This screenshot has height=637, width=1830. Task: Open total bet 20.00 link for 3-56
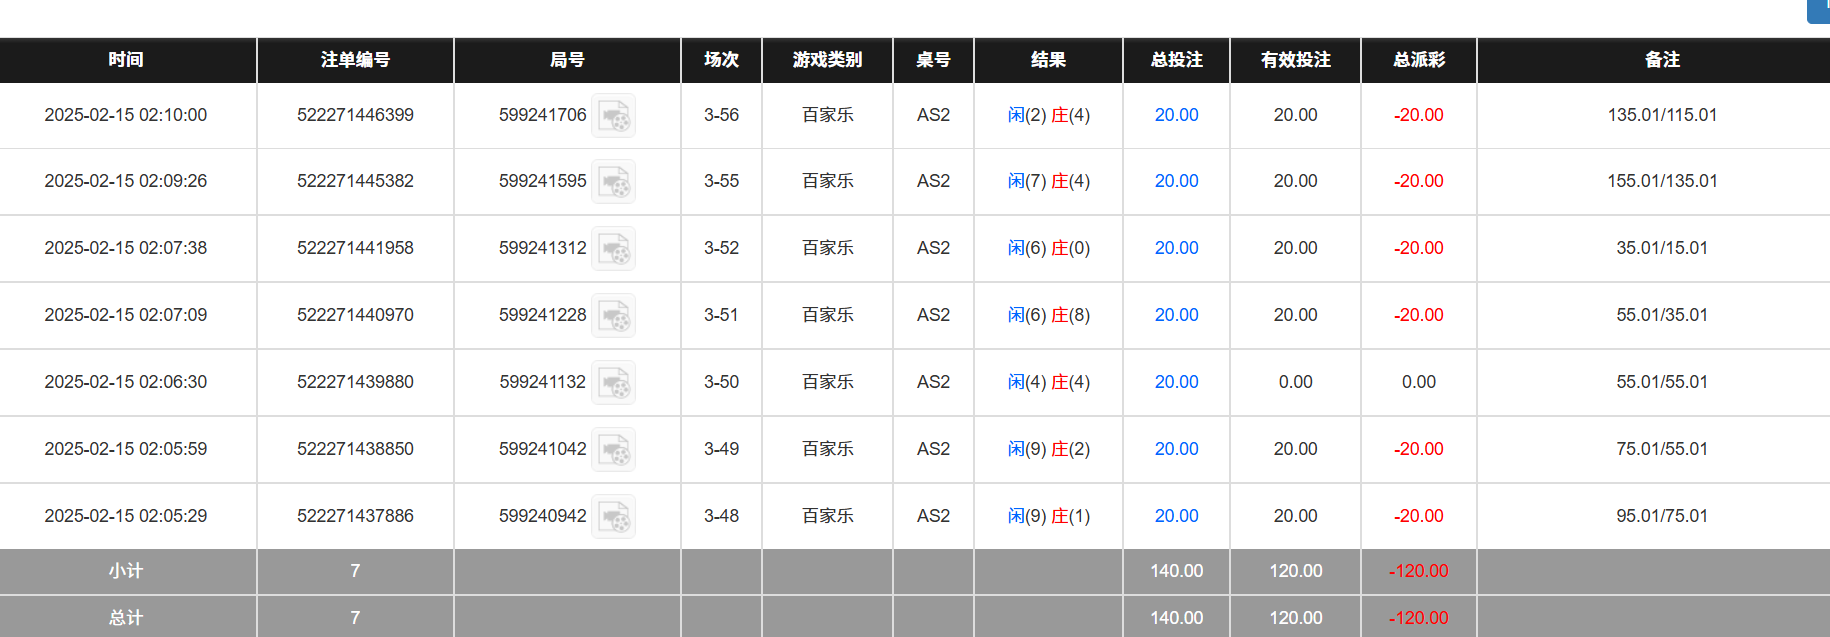click(x=1176, y=115)
